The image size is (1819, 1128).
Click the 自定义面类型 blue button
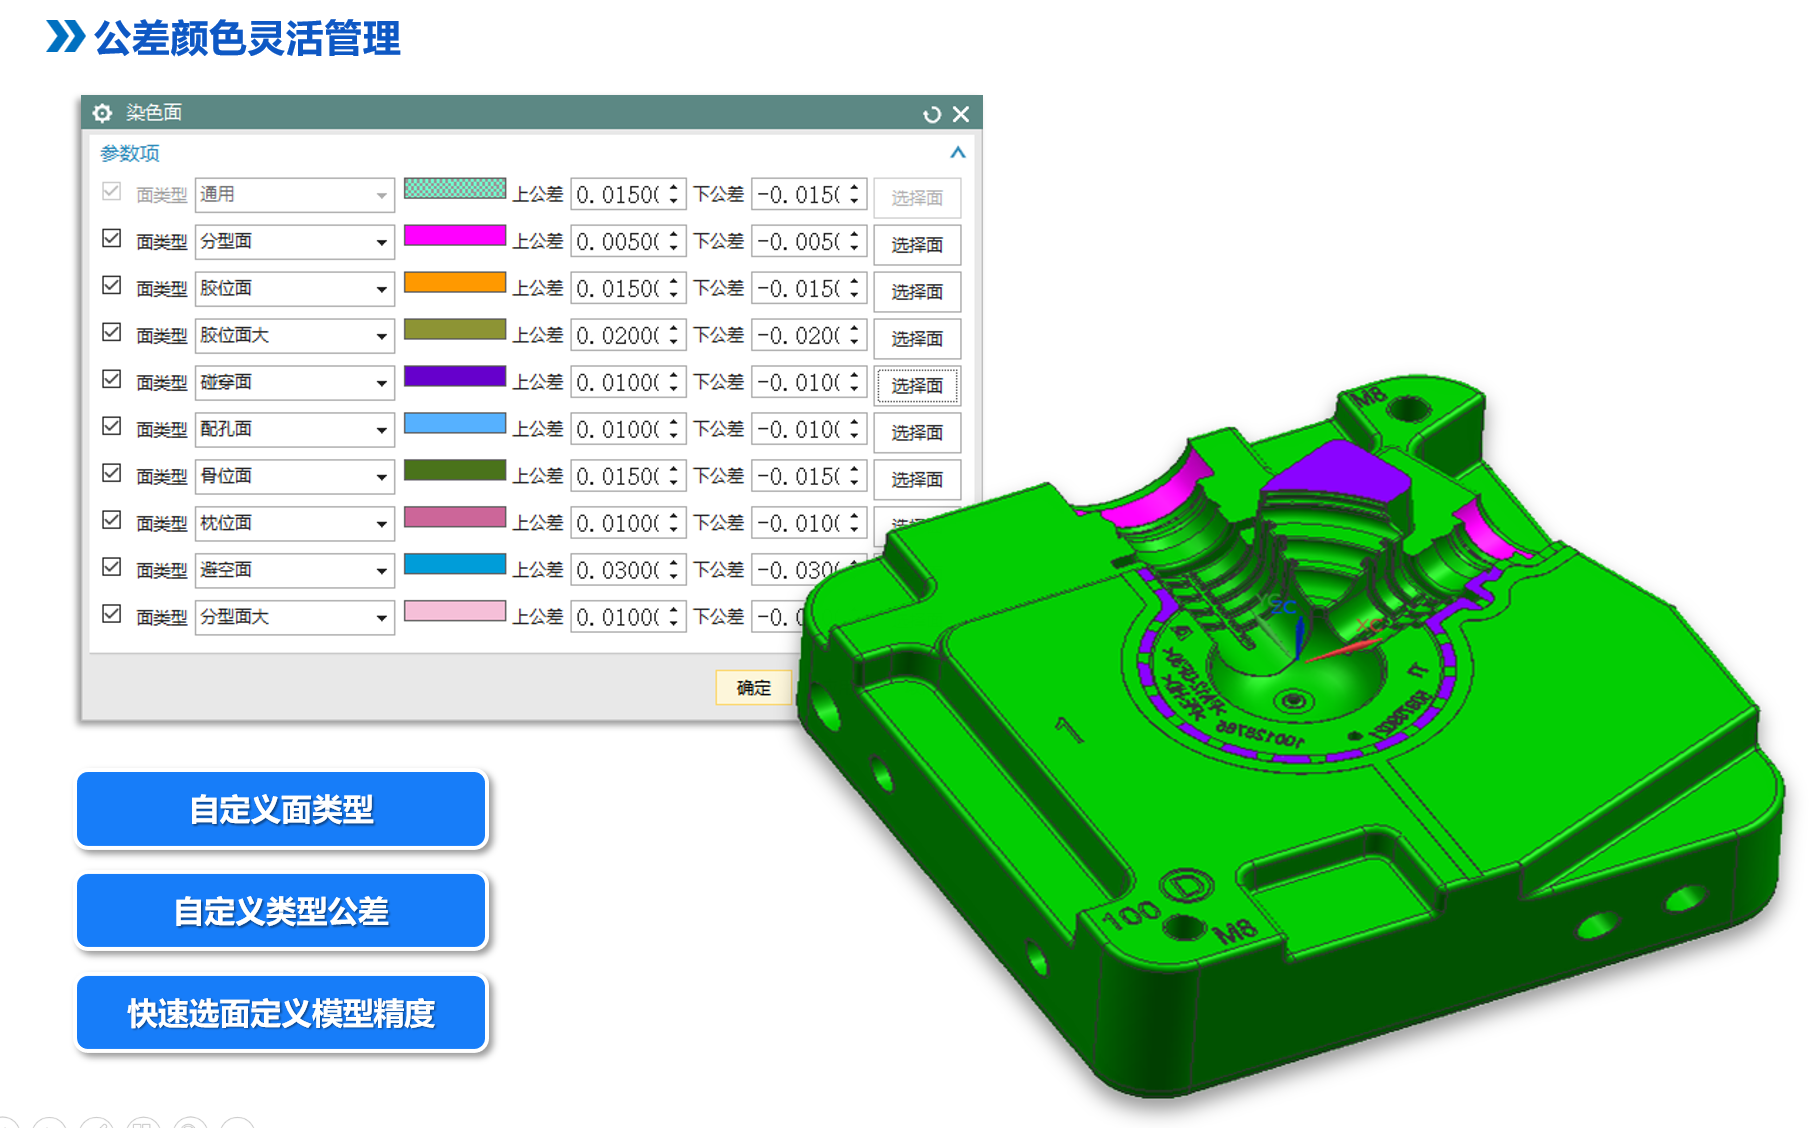tap(281, 809)
